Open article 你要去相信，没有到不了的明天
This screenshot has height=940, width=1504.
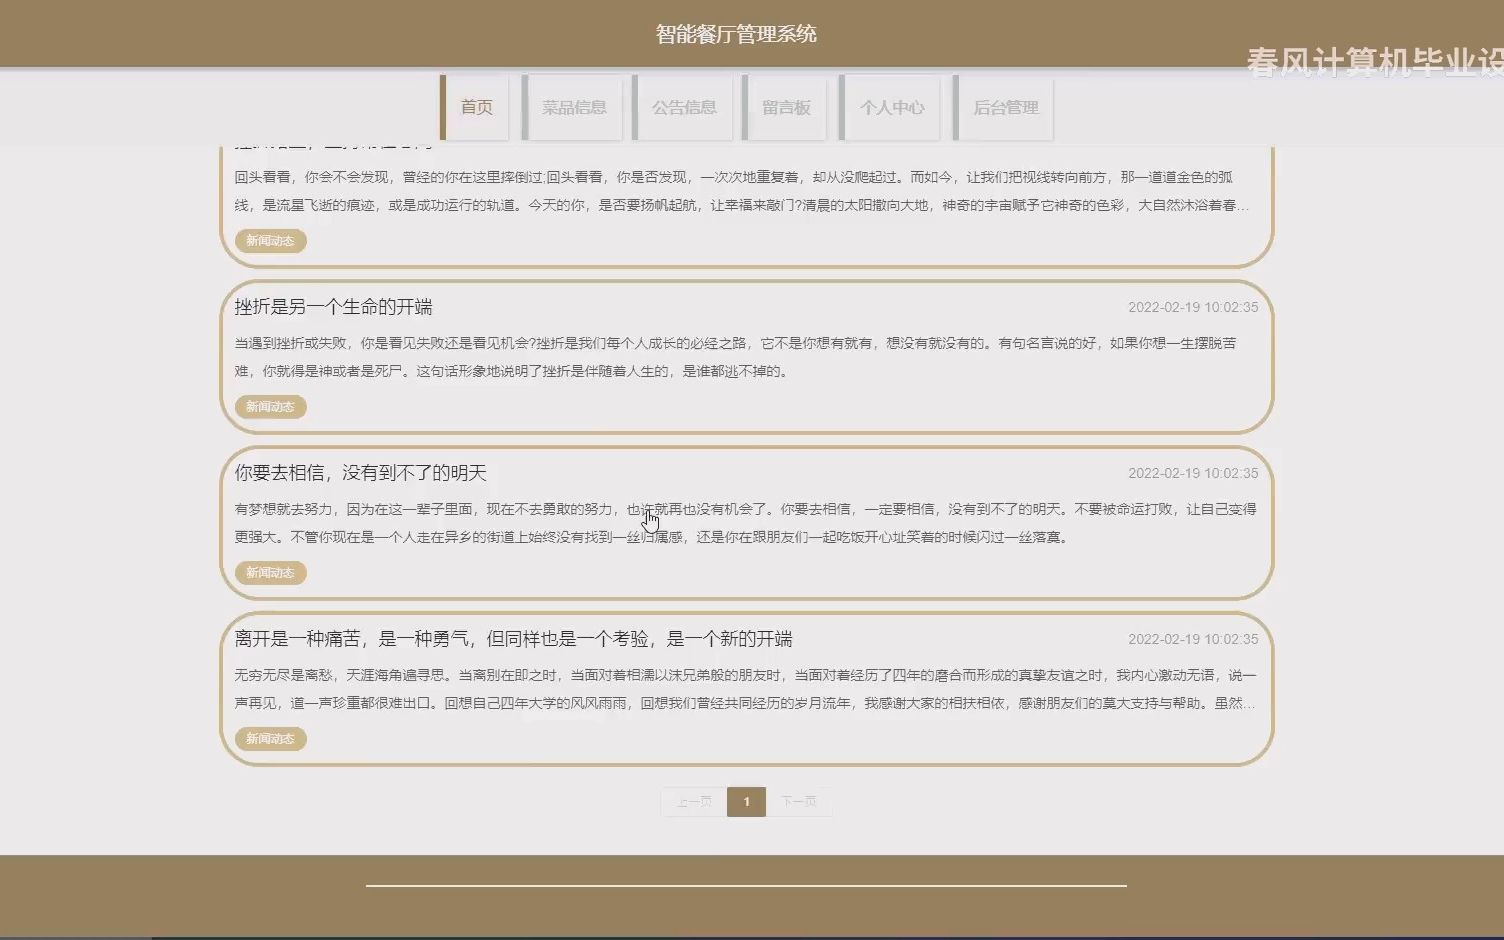(360, 473)
